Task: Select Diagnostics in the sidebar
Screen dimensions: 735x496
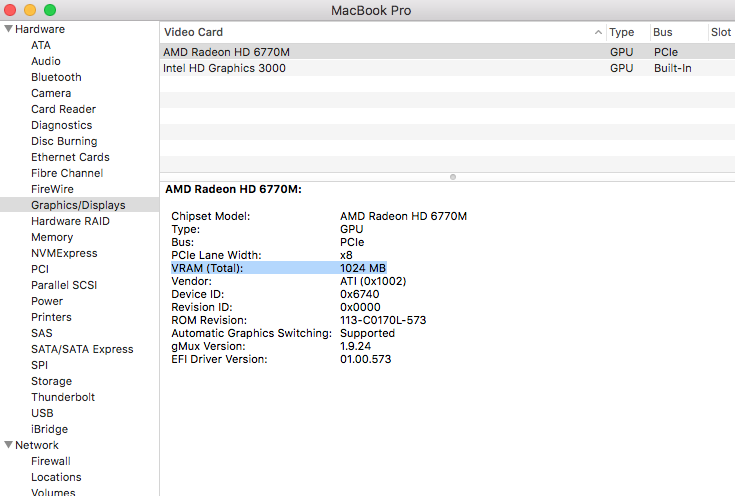Action: click(x=61, y=125)
